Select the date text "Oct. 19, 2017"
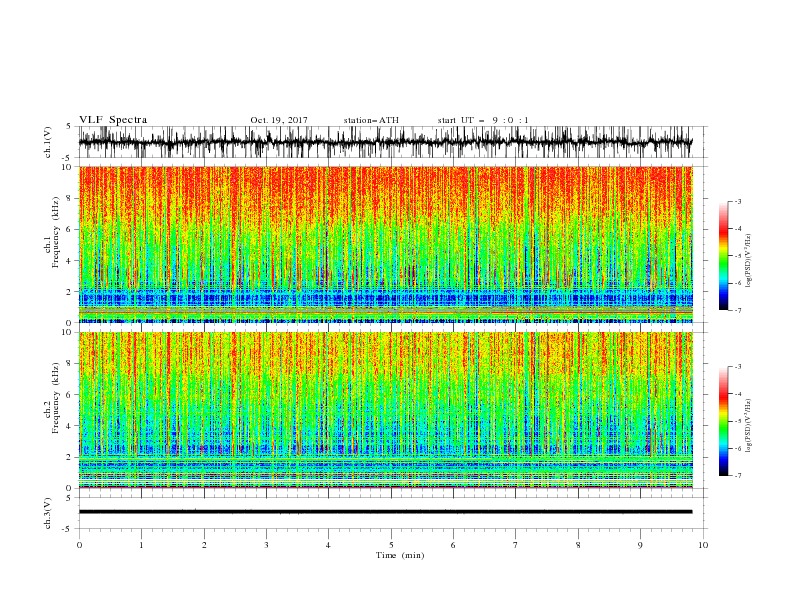792x612 pixels. tap(279, 120)
